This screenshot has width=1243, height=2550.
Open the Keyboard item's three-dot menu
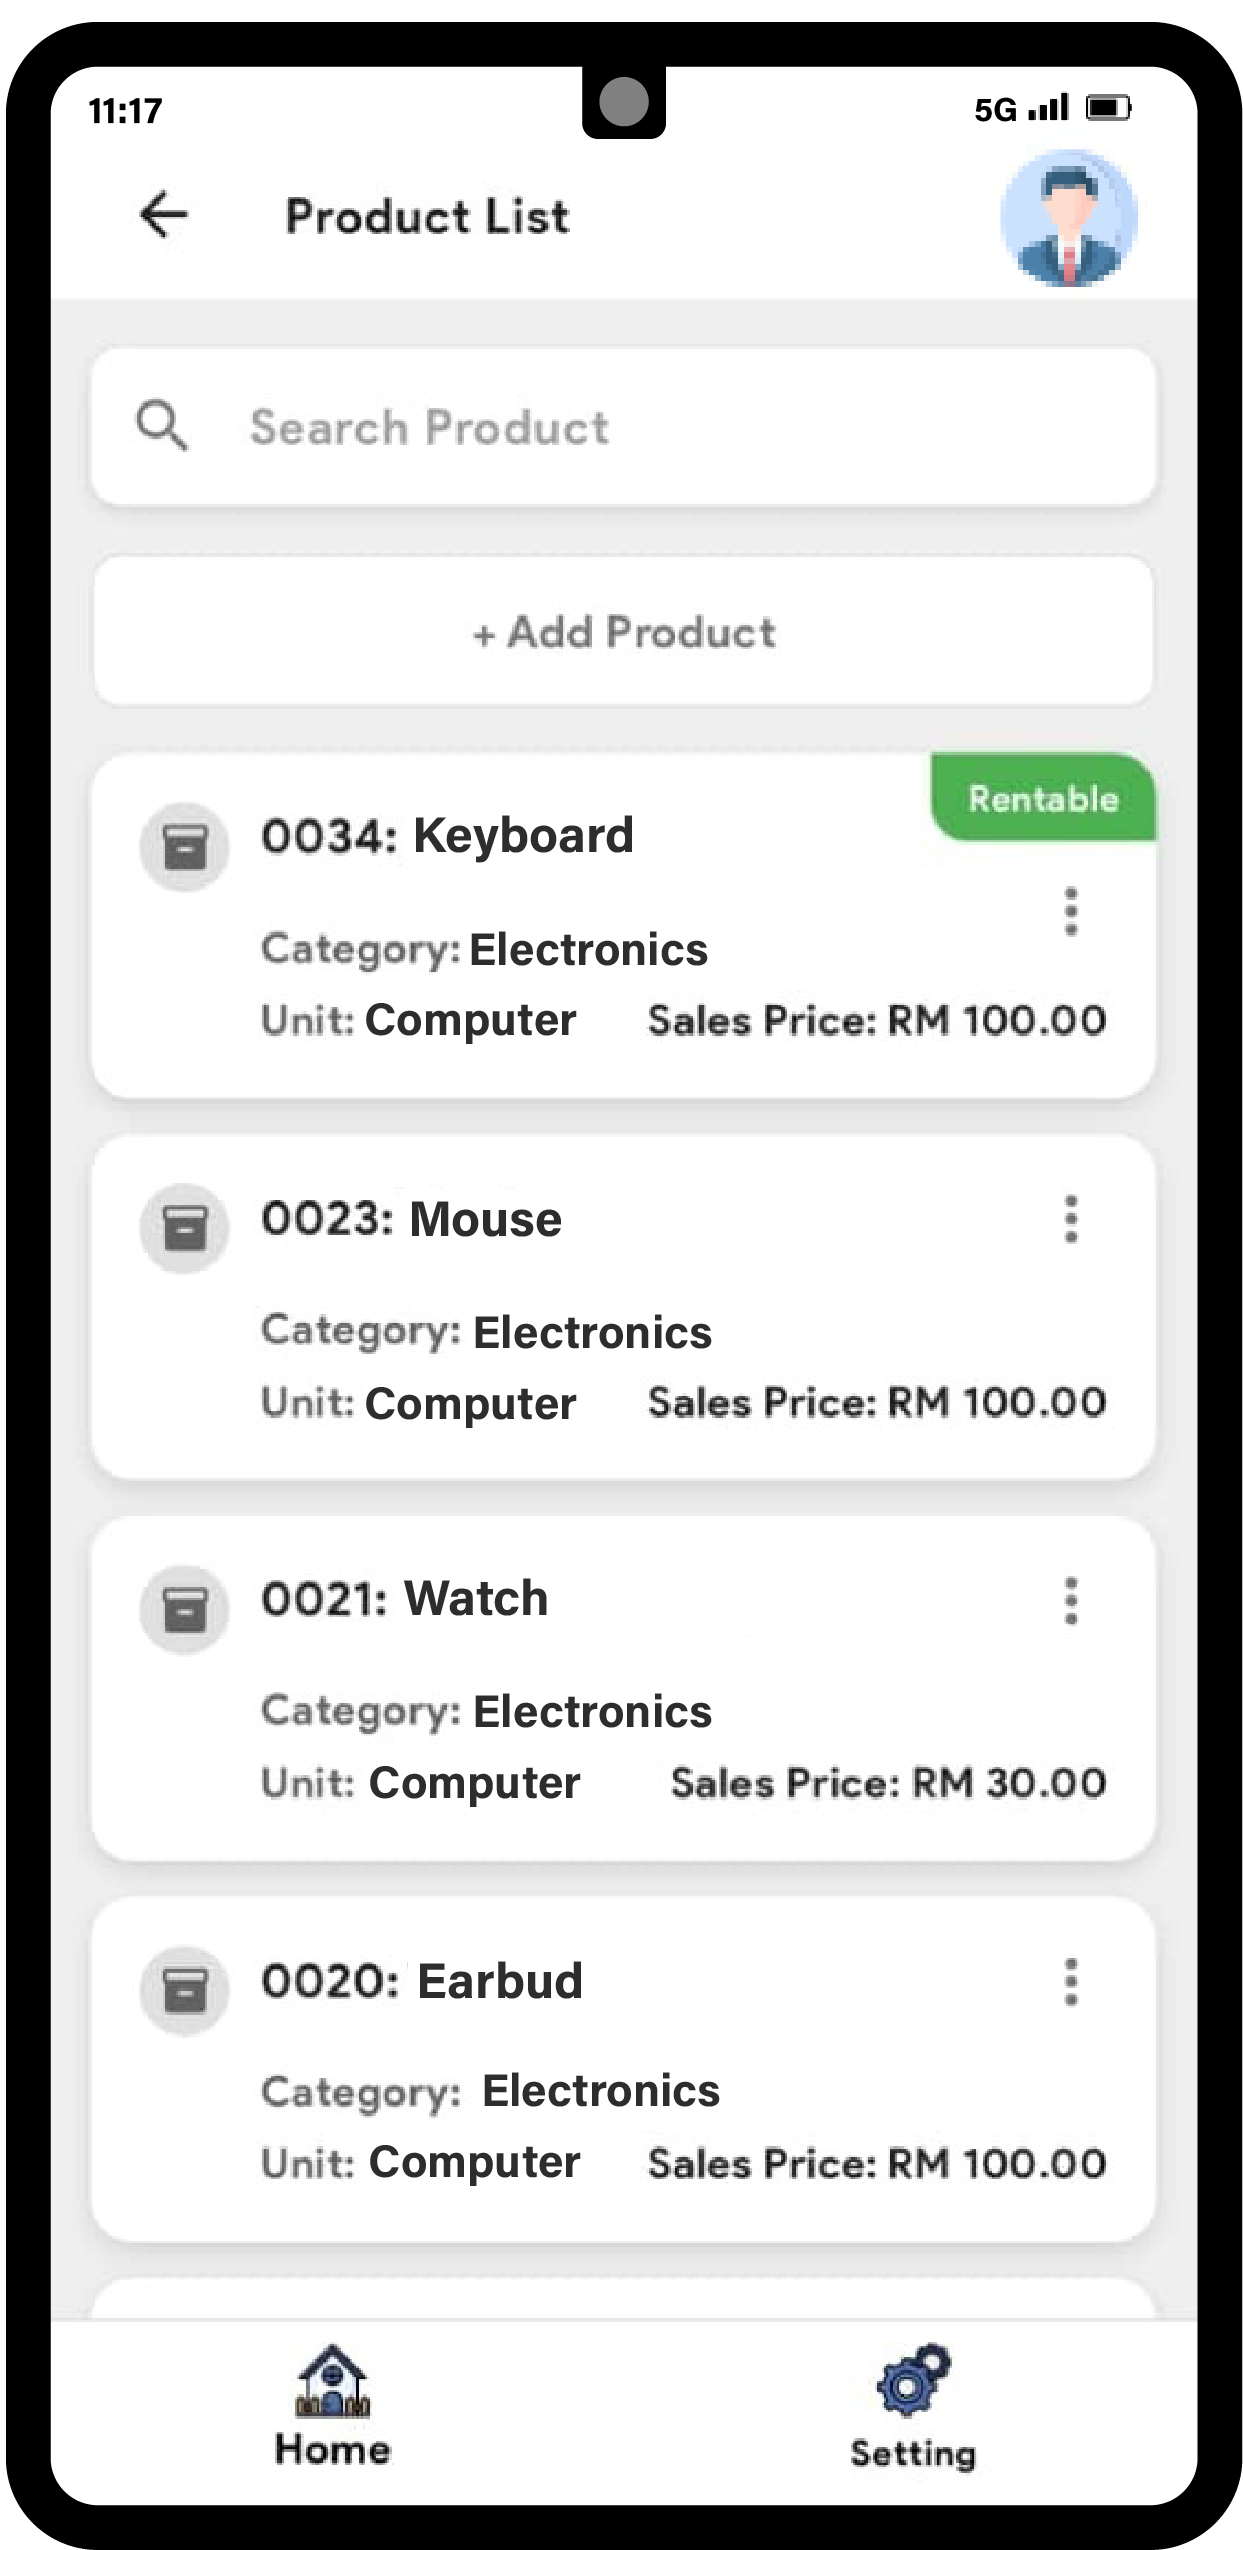(x=1071, y=911)
